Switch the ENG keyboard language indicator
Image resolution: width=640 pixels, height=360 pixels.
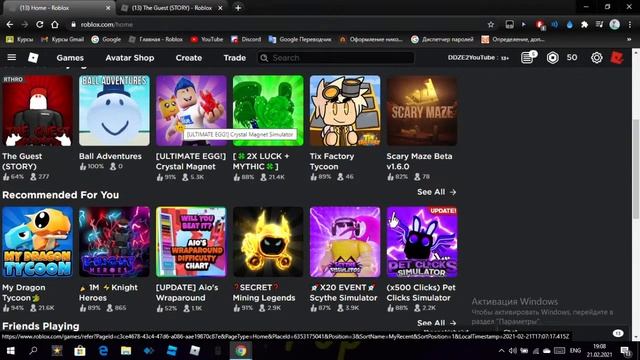pos(575,351)
